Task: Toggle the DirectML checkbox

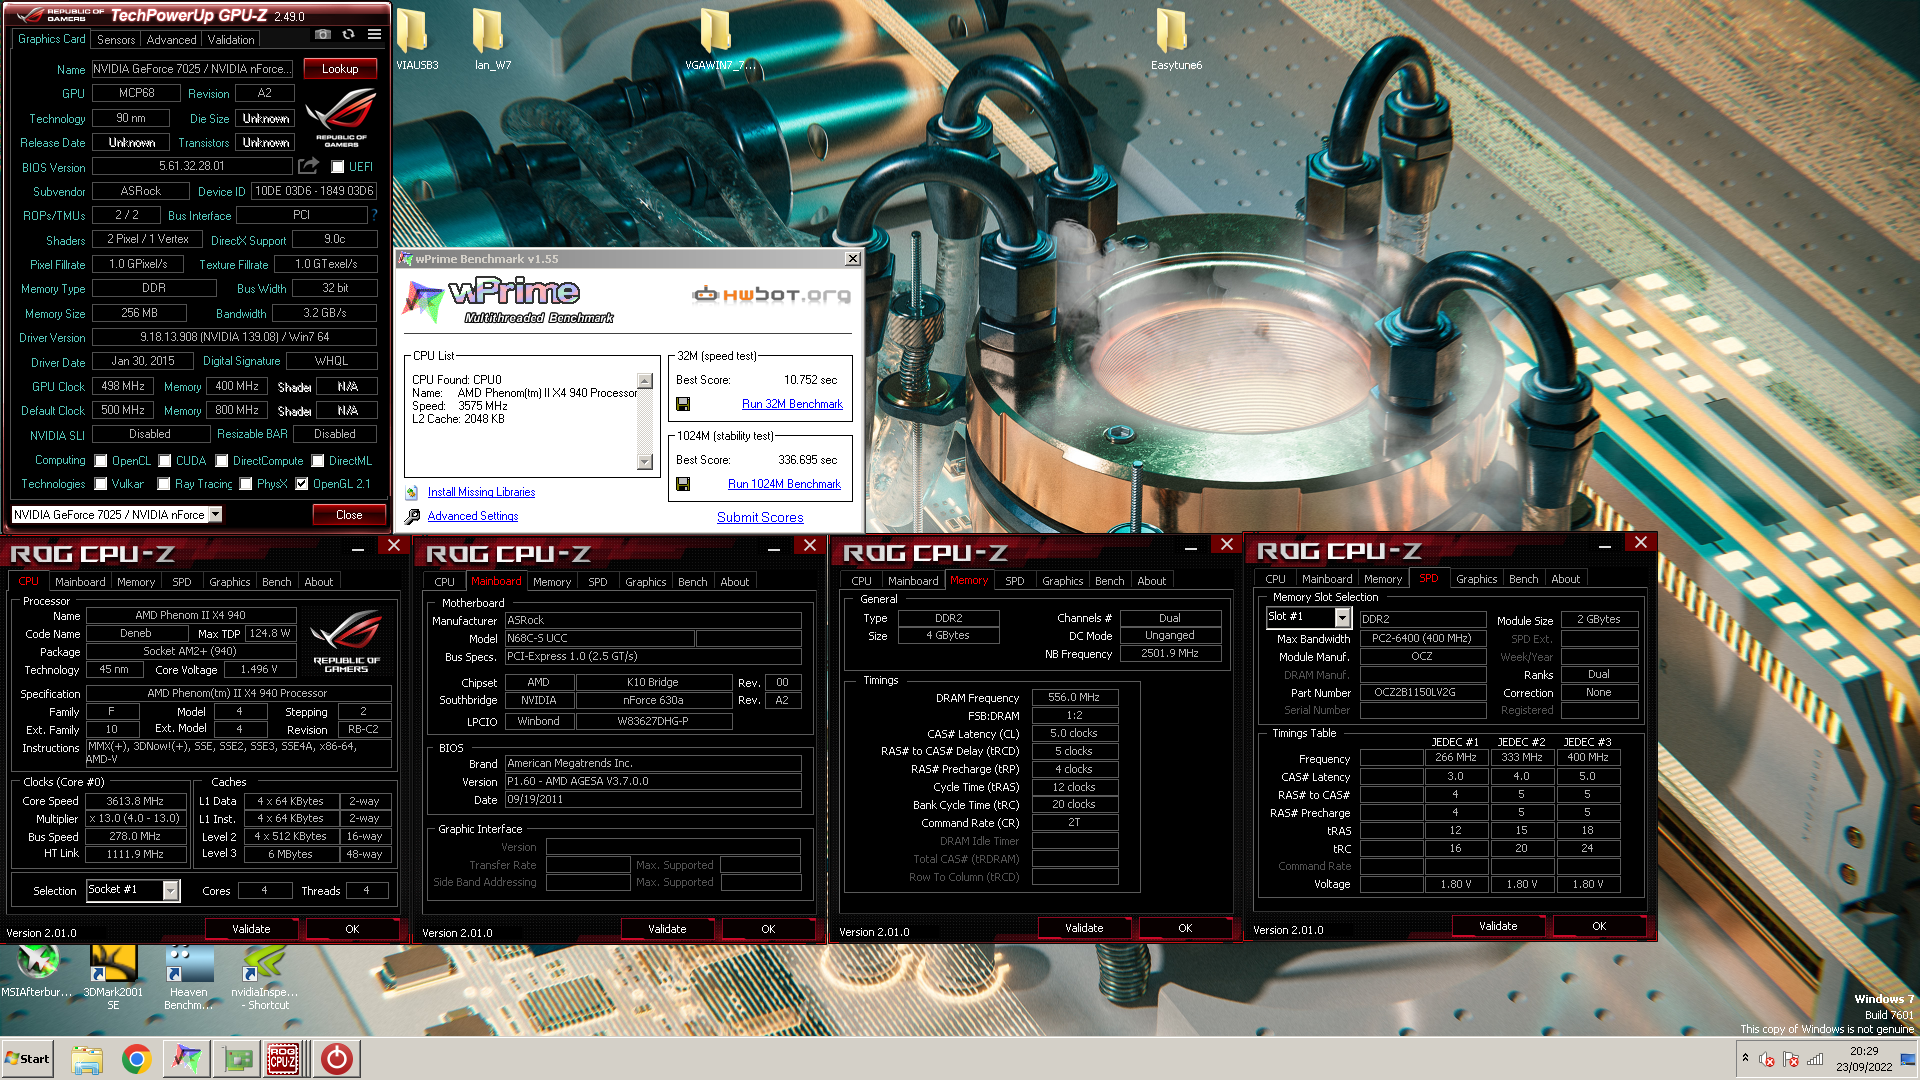Action: pos(318,461)
